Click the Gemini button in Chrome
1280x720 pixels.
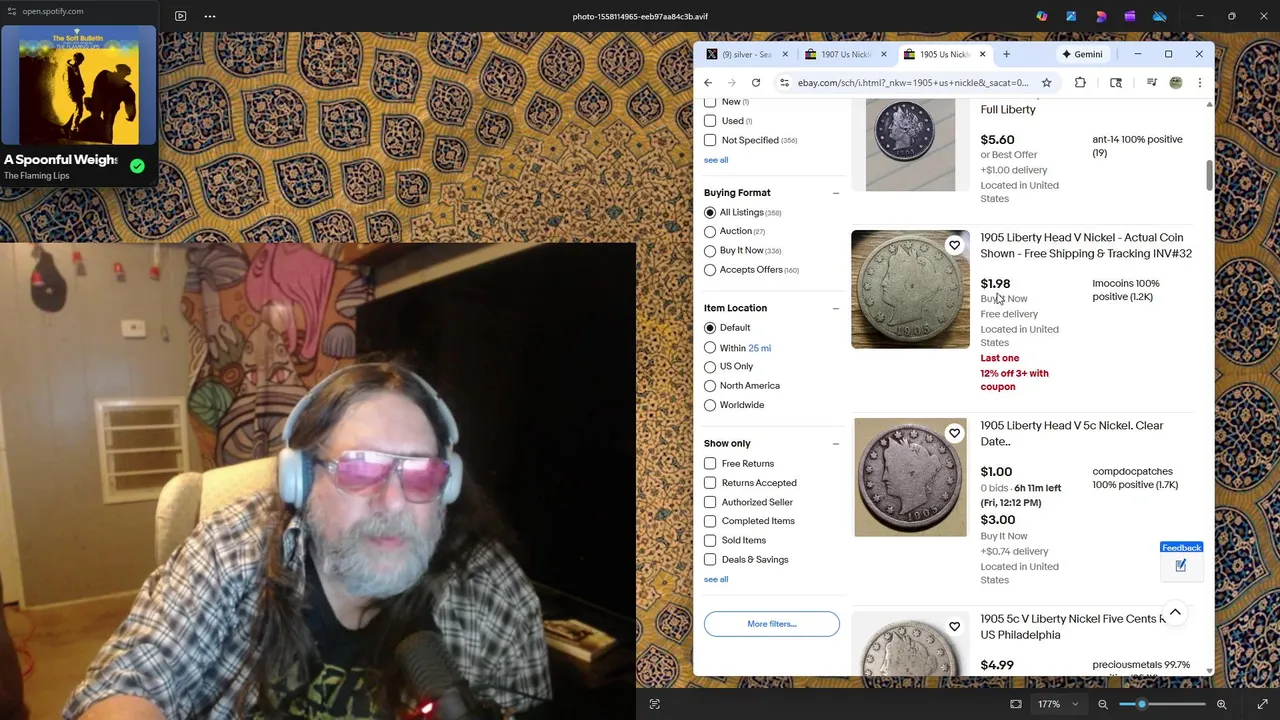[1083, 54]
